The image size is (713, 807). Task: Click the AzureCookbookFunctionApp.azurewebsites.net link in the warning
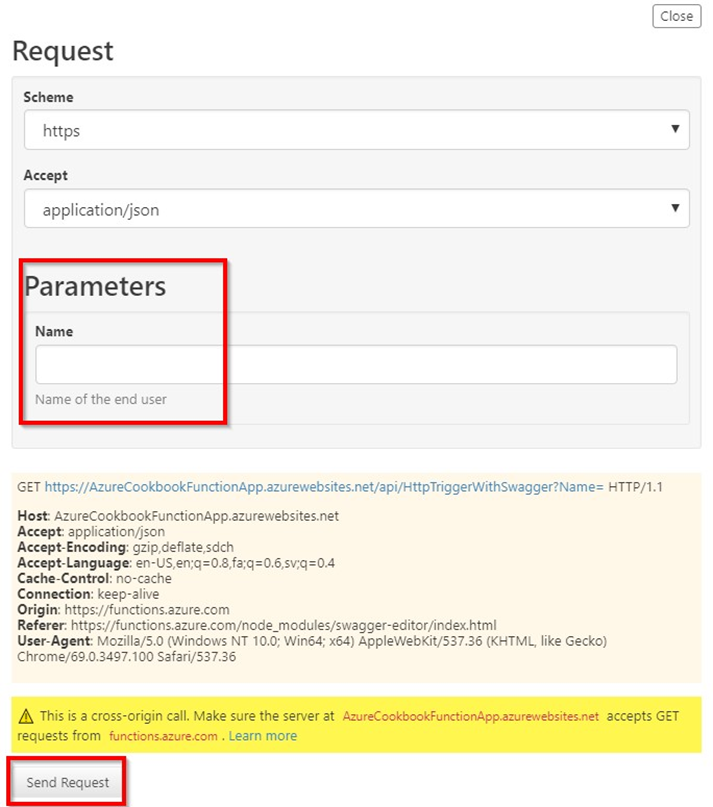470,716
